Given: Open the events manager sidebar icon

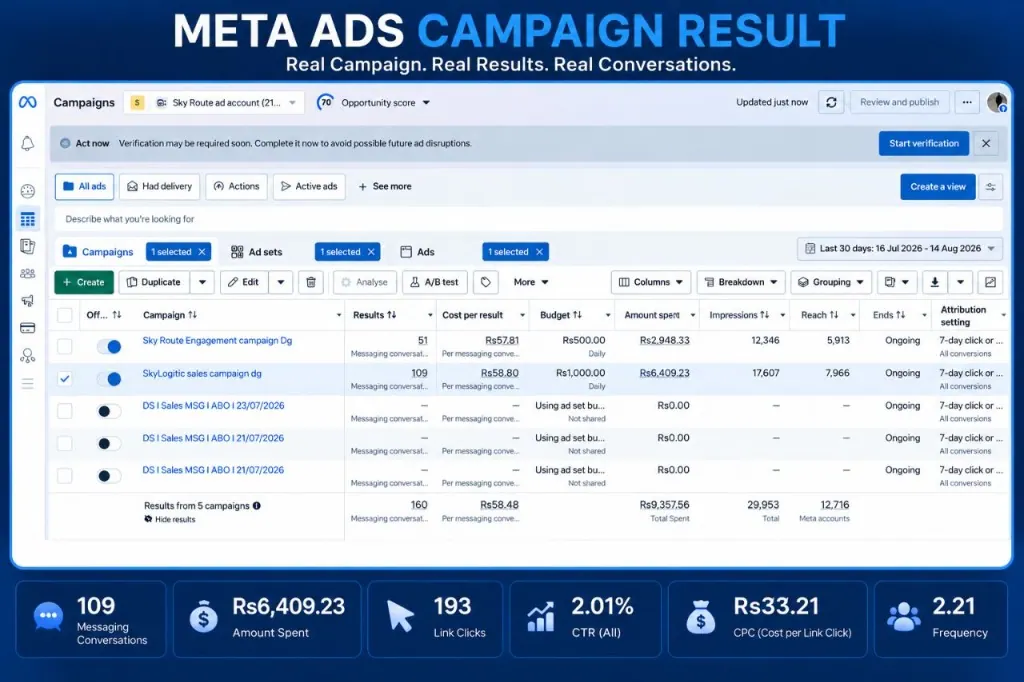Looking at the screenshot, I should coord(27,355).
